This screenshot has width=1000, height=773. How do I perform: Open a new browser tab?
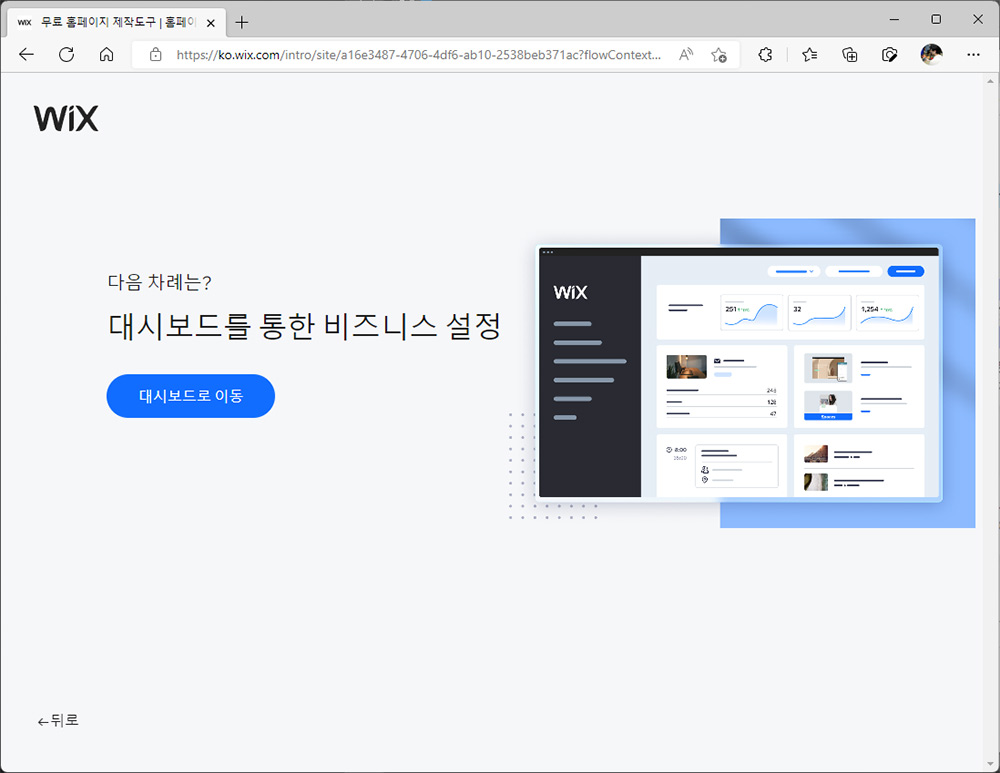242,23
